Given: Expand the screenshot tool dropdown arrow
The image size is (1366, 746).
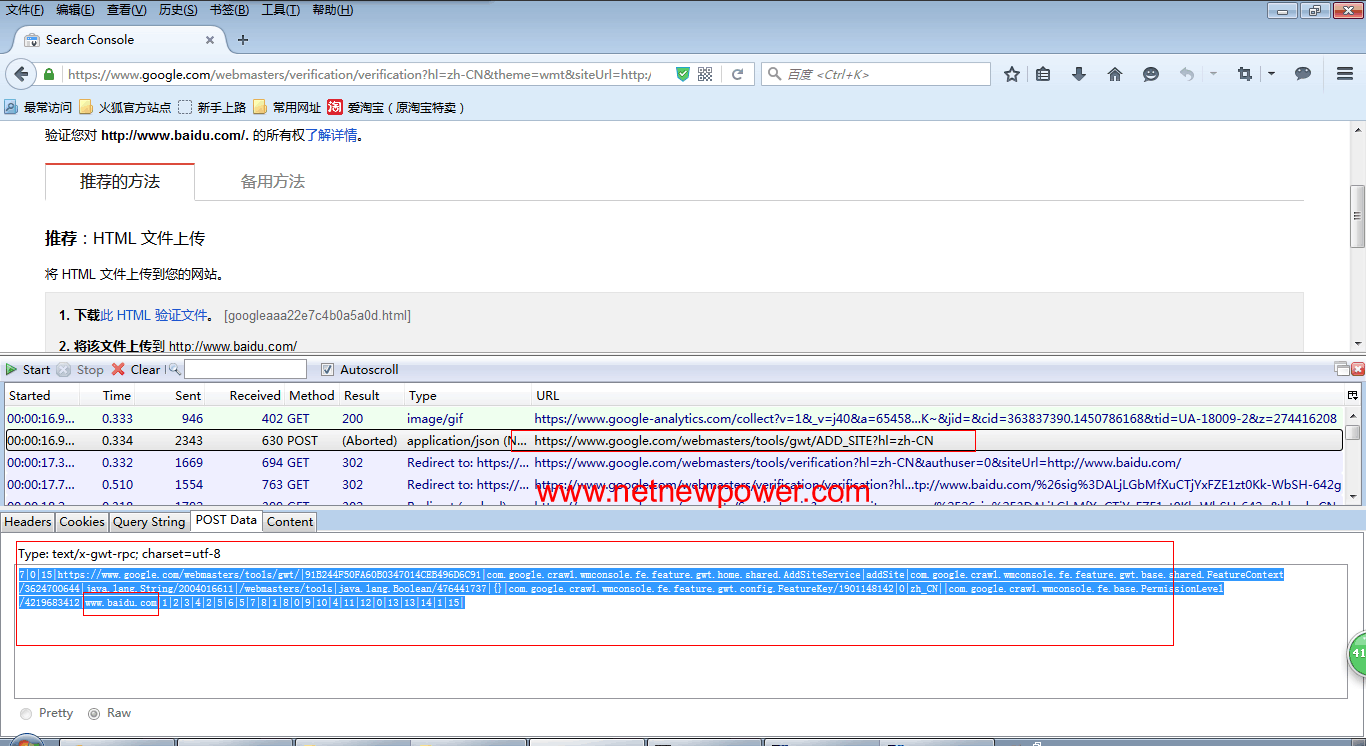Looking at the screenshot, I should point(1271,74).
